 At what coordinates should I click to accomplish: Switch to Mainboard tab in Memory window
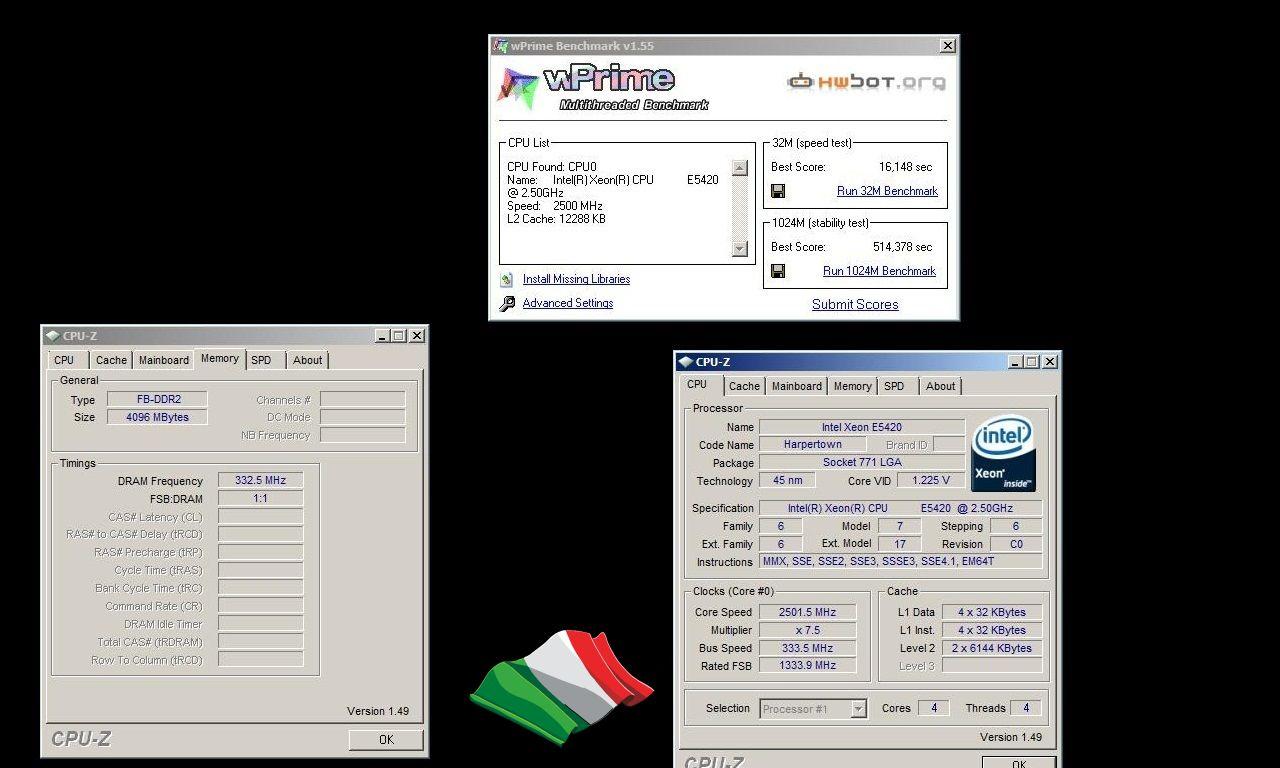(163, 360)
